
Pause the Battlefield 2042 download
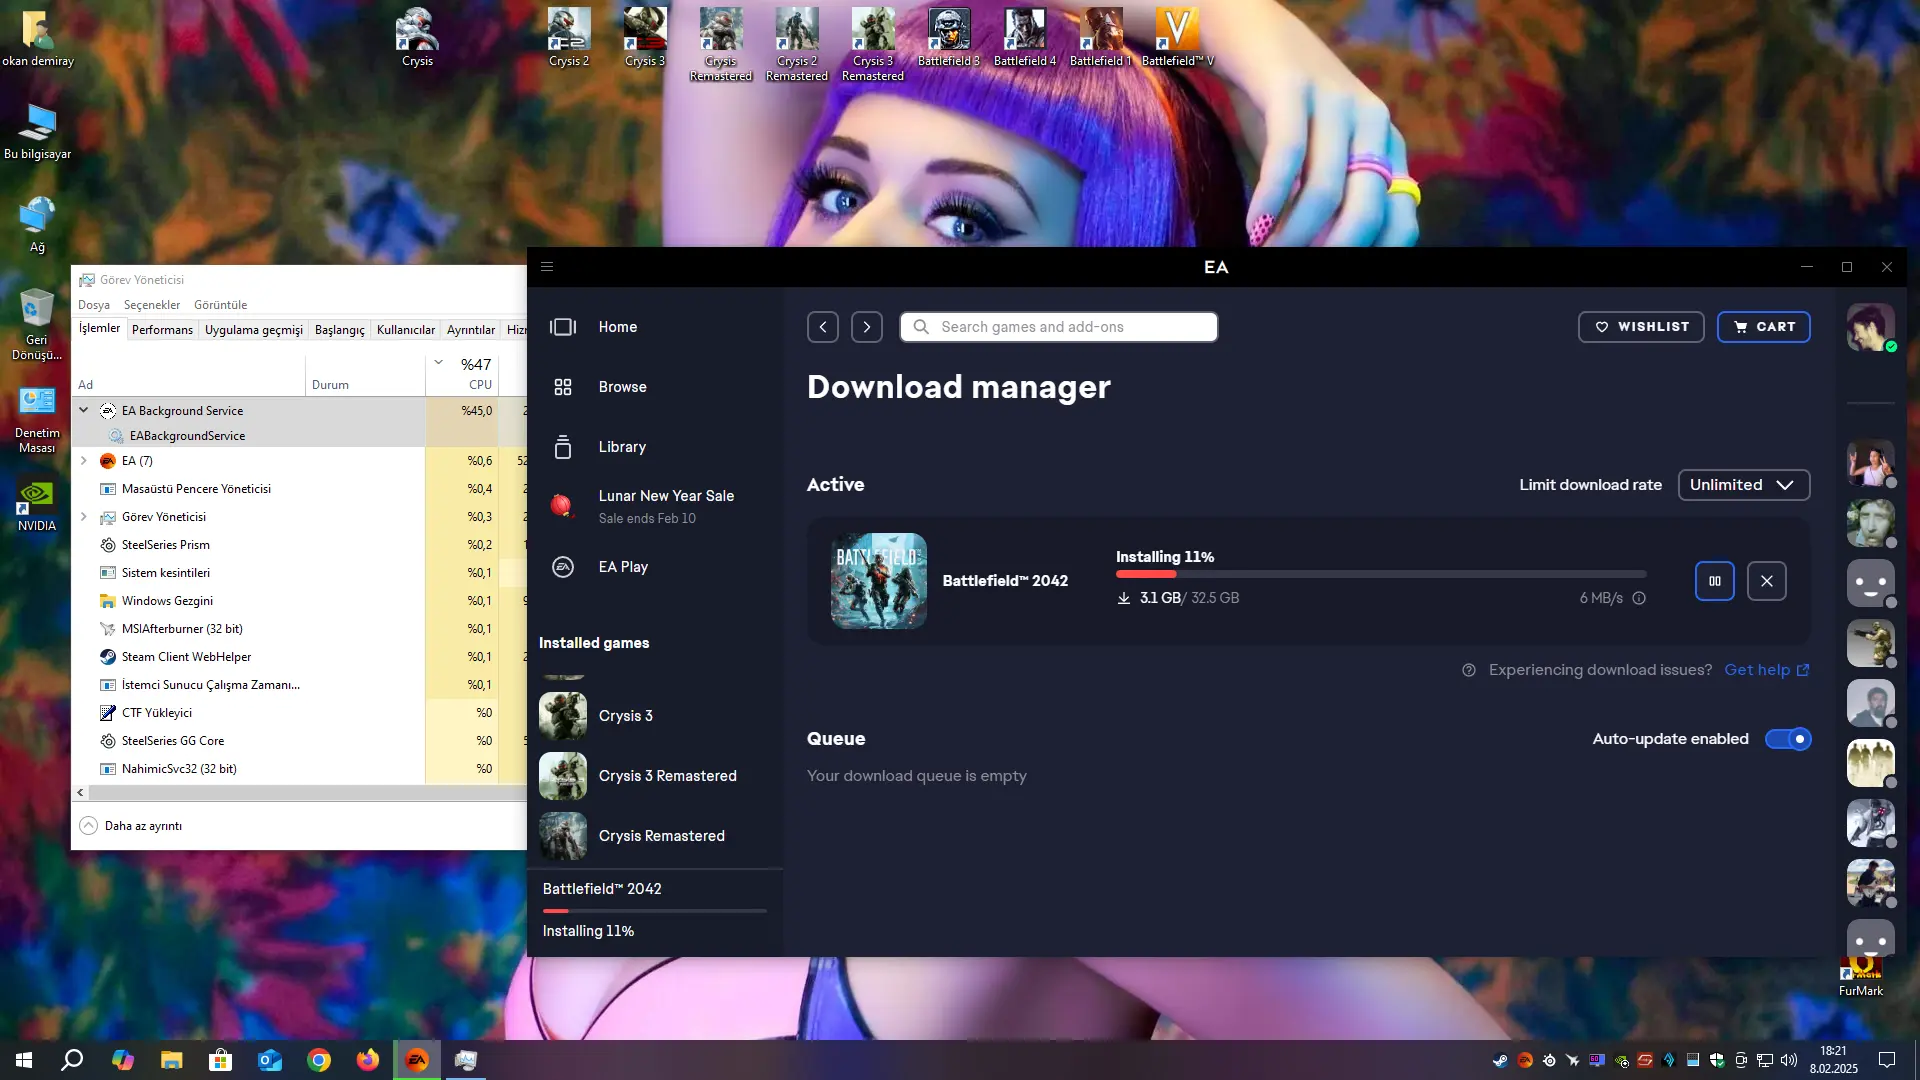(x=1714, y=581)
